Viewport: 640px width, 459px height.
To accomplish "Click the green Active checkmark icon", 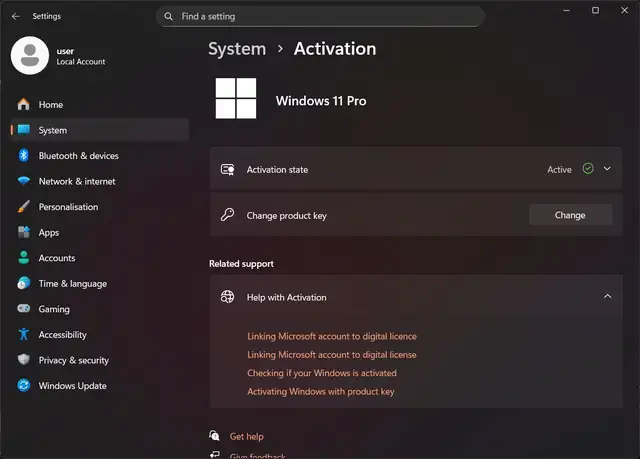I will [588, 168].
